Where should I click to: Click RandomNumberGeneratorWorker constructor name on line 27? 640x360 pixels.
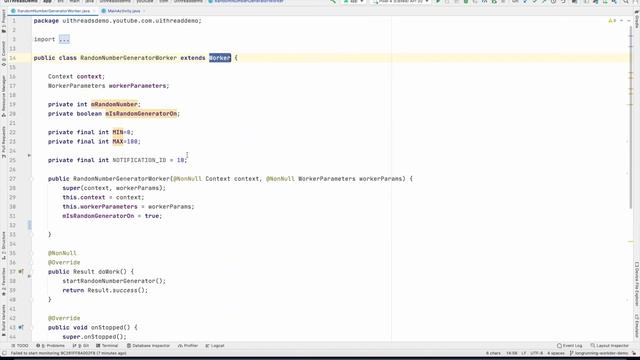click(121, 179)
